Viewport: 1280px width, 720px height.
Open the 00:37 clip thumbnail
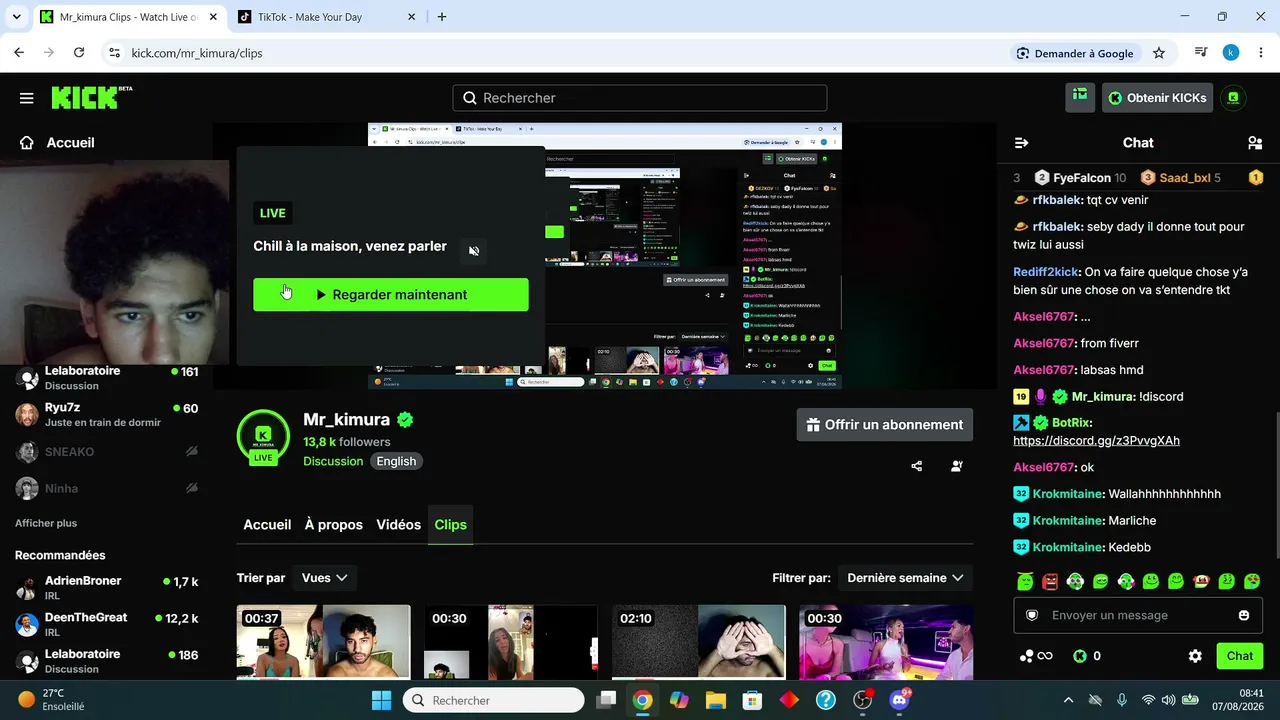pyautogui.click(x=323, y=642)
